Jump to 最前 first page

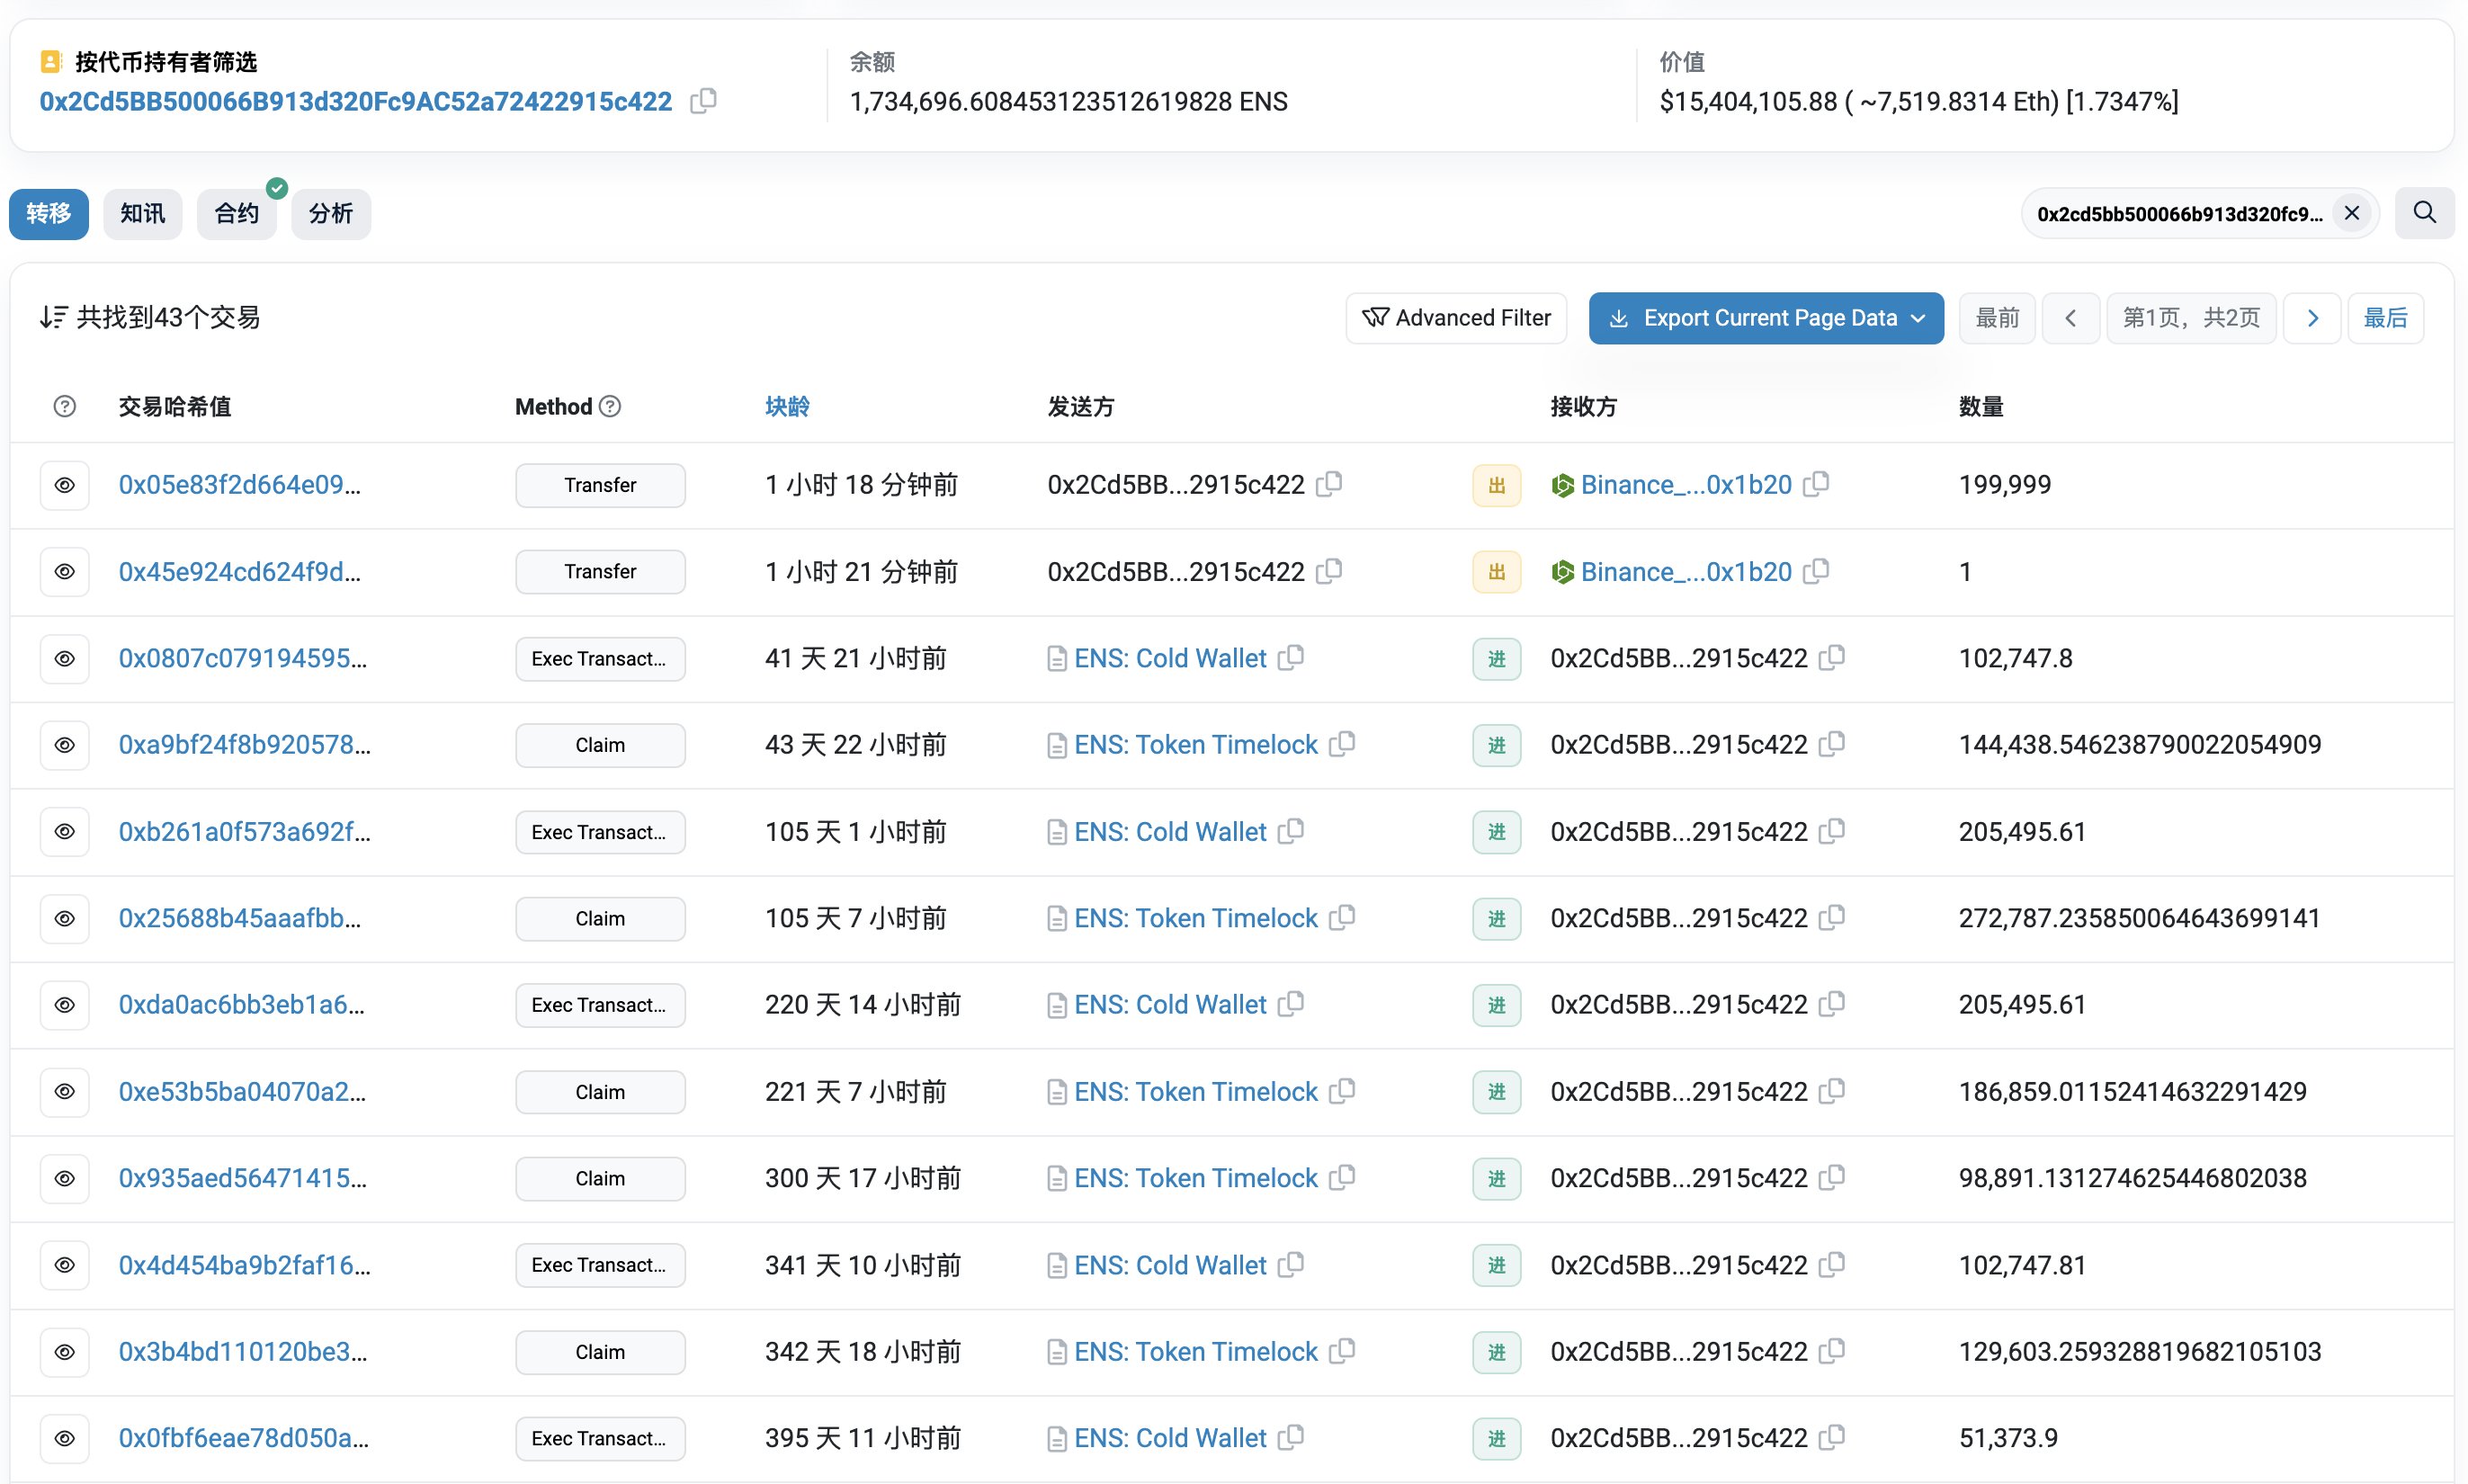point(1997,318)
